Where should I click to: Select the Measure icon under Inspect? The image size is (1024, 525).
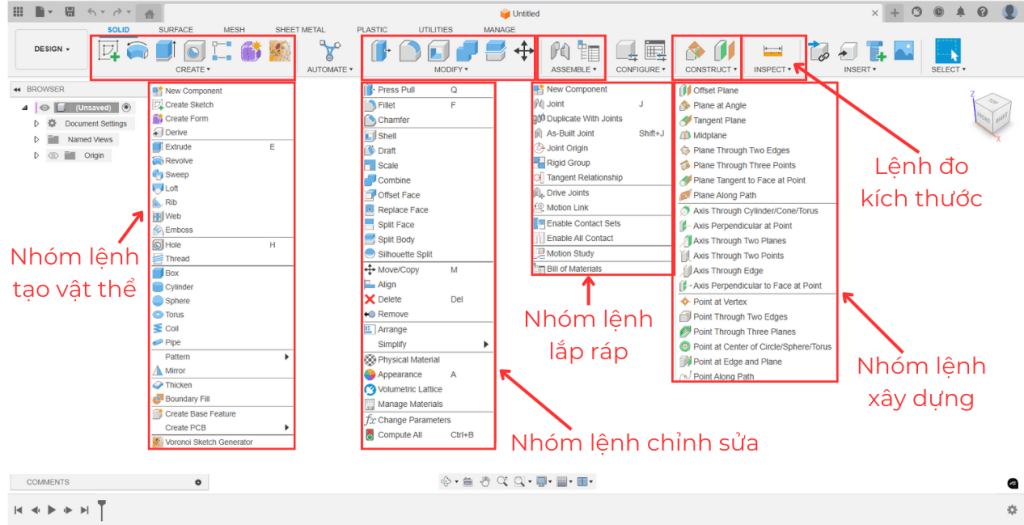(x=772, y=50)
